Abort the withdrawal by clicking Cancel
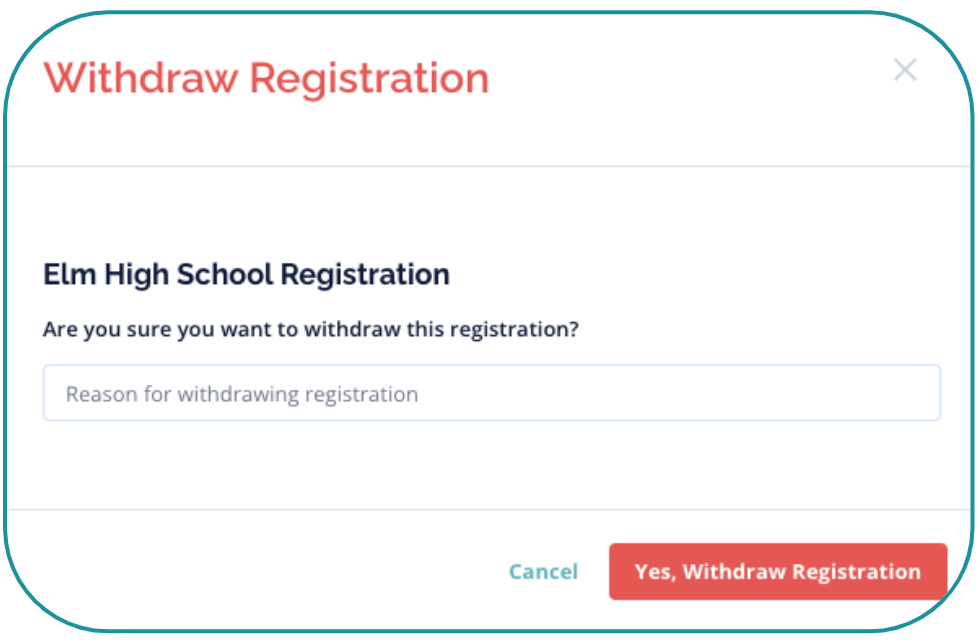The width and height of the screenshot is (980, 643). 543,572
